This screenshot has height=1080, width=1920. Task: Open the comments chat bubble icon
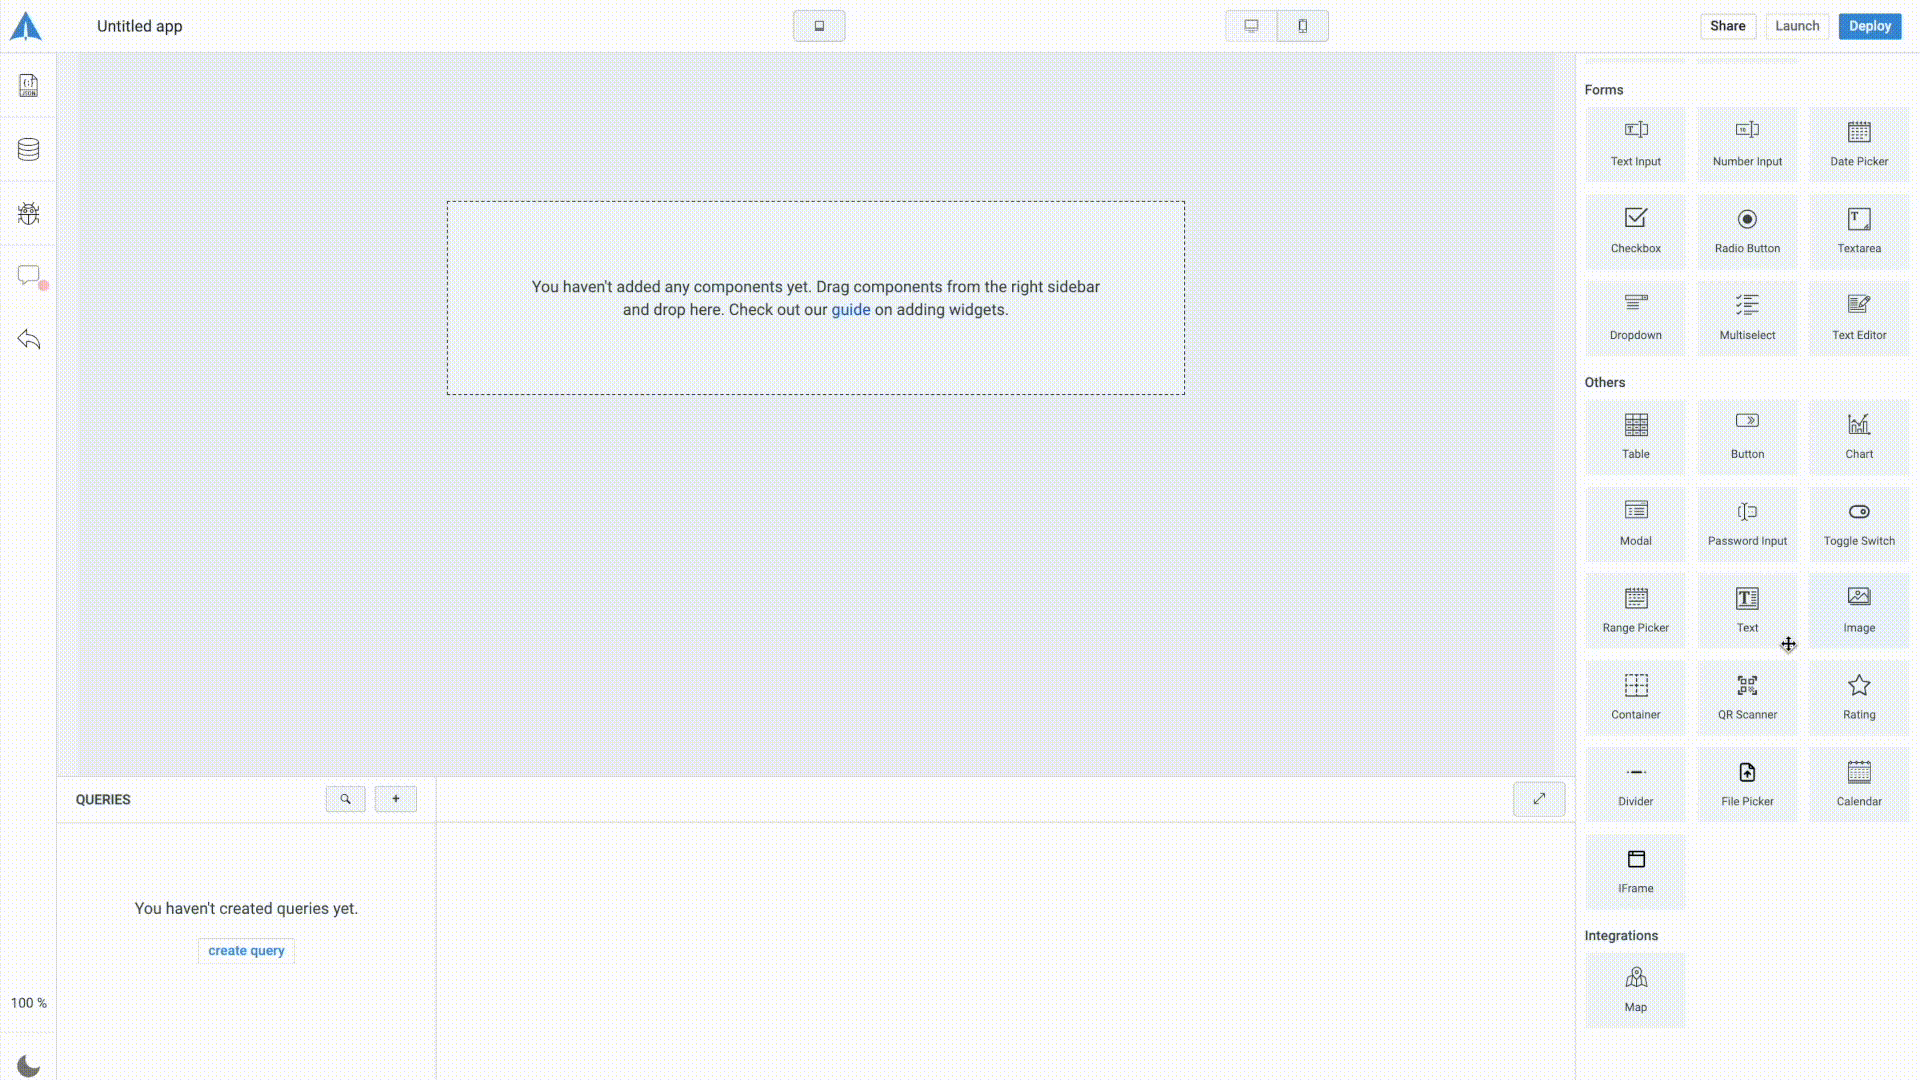pyautogui.click(x=28, y=275)
